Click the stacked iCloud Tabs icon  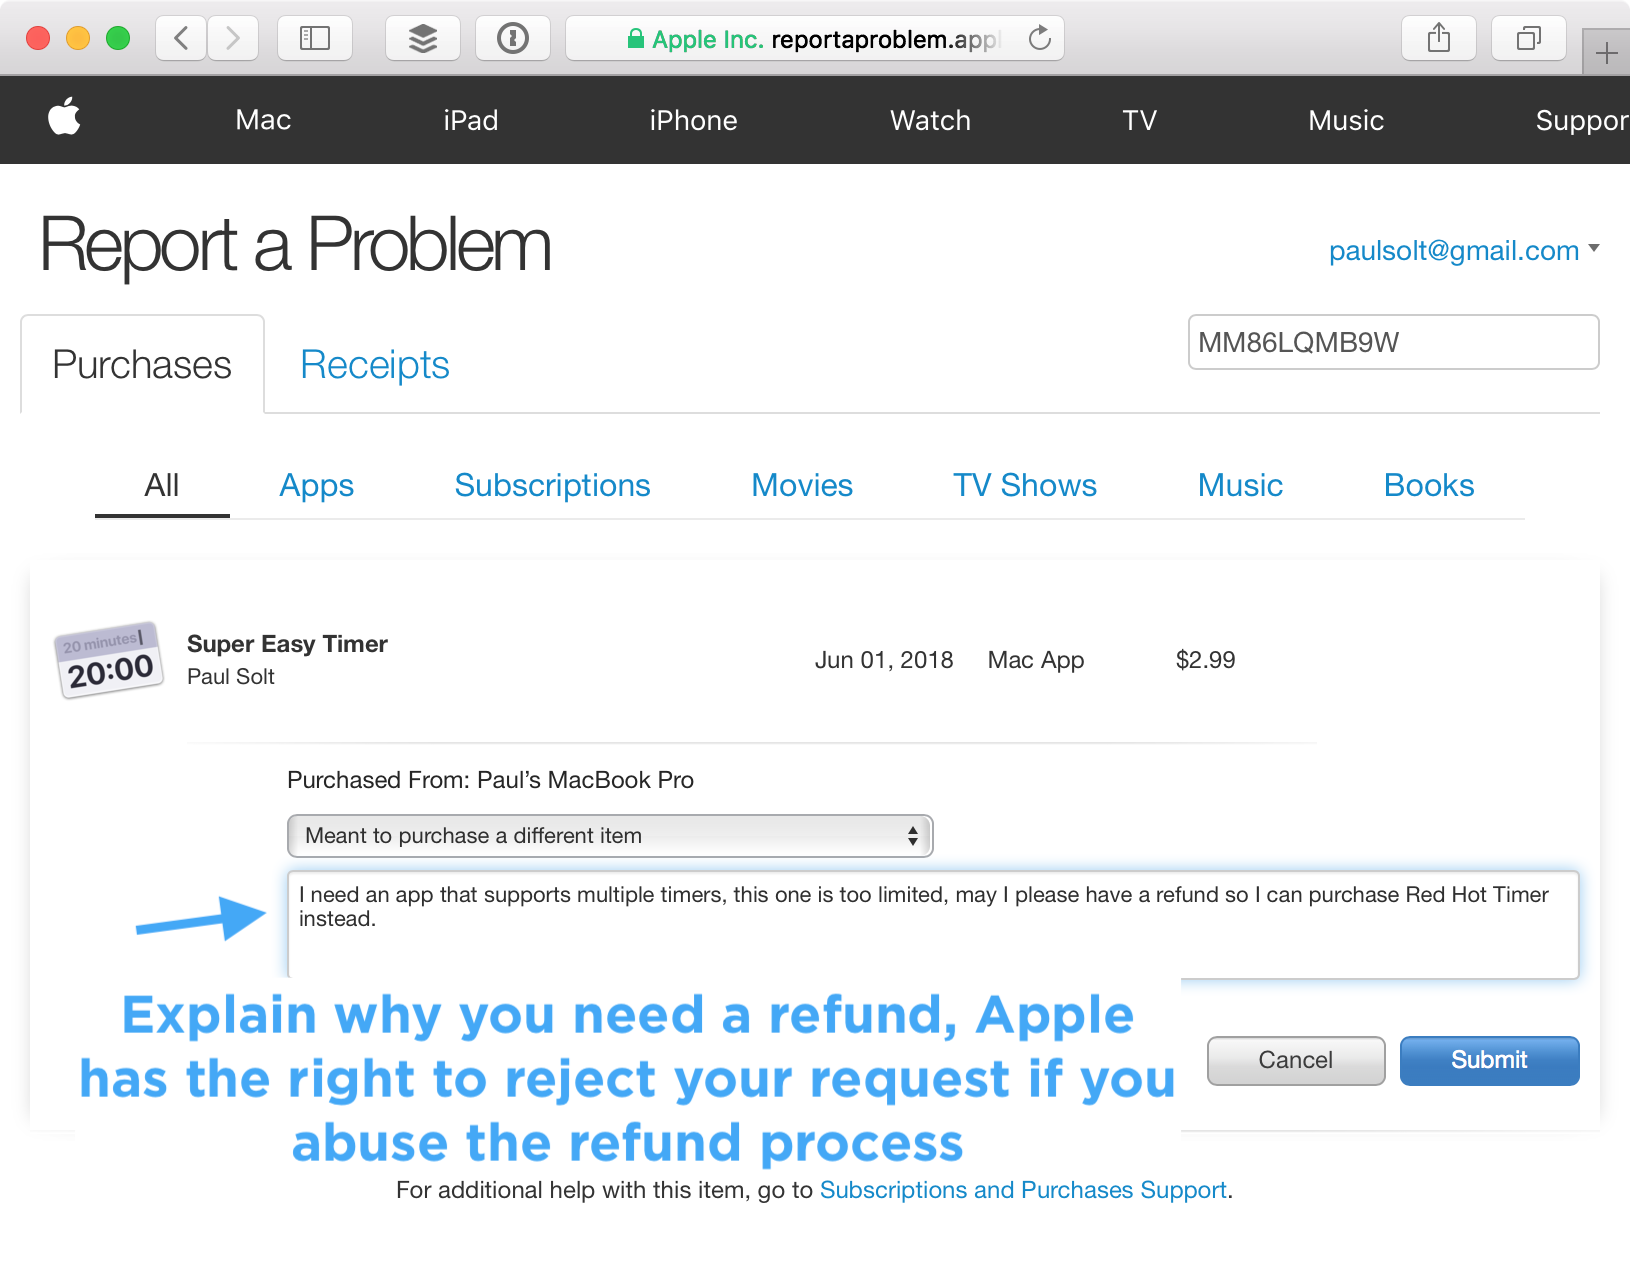click(x=422, y=38)
